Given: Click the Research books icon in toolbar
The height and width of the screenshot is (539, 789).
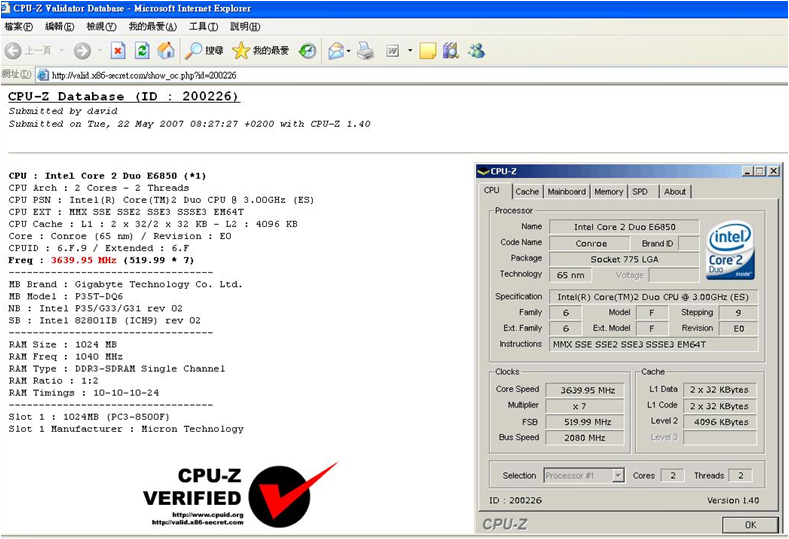Looking at the screenshot, I should click(x=450, y=51).
